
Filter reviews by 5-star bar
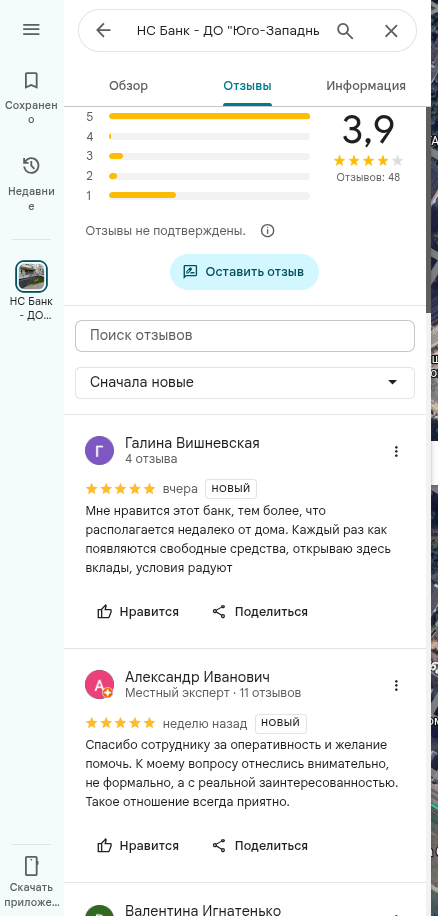209,116
